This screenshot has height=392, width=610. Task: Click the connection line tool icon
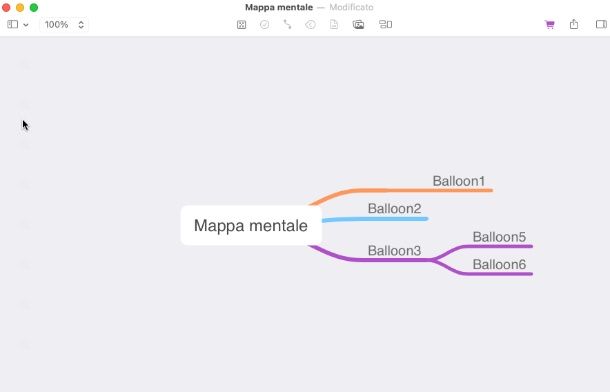point(287,24)
